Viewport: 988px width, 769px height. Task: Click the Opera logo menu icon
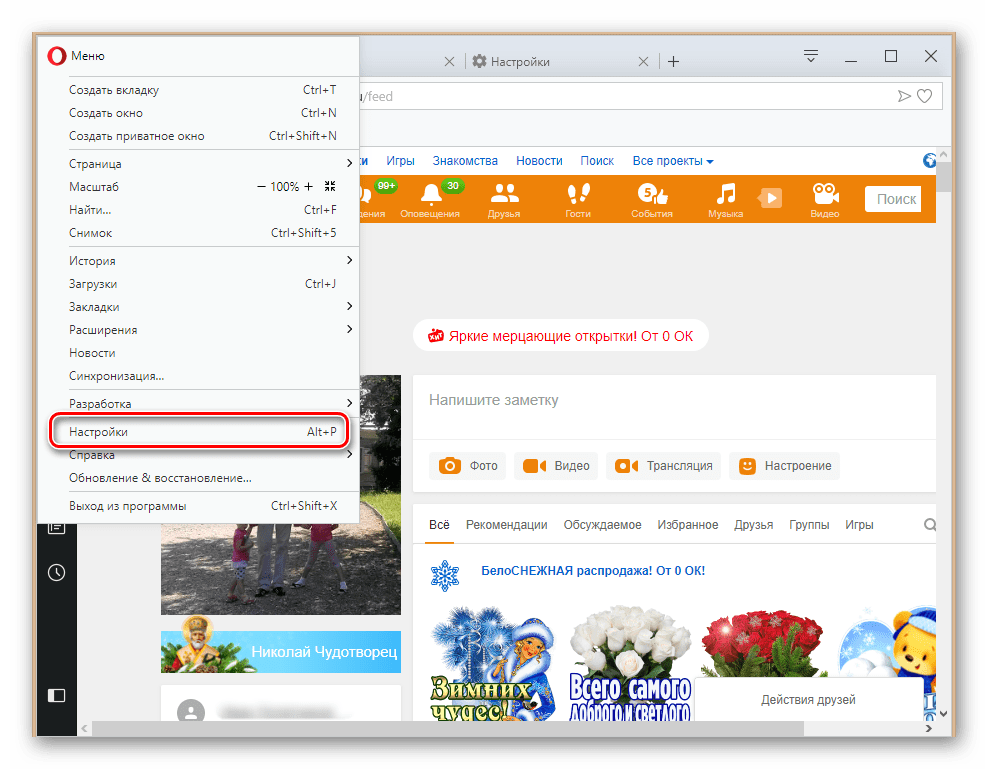pyautogui.click(x=57, y=56)
